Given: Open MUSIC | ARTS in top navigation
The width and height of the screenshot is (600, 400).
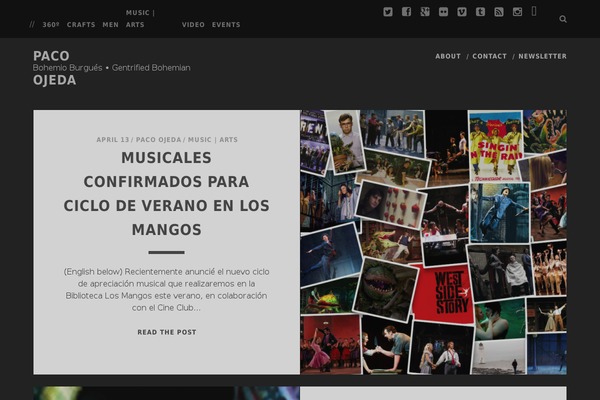Looking at the screenshot, I should tap(140, 18).
